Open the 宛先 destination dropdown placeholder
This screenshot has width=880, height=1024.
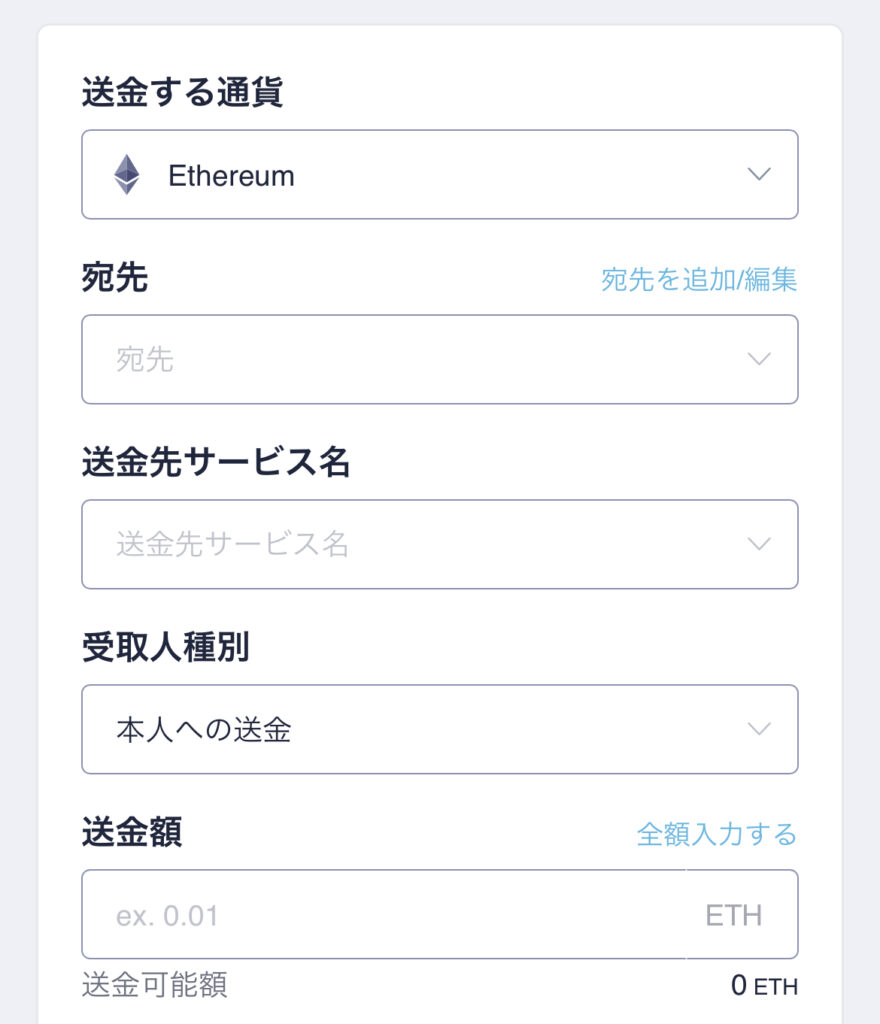pos(439,359)
